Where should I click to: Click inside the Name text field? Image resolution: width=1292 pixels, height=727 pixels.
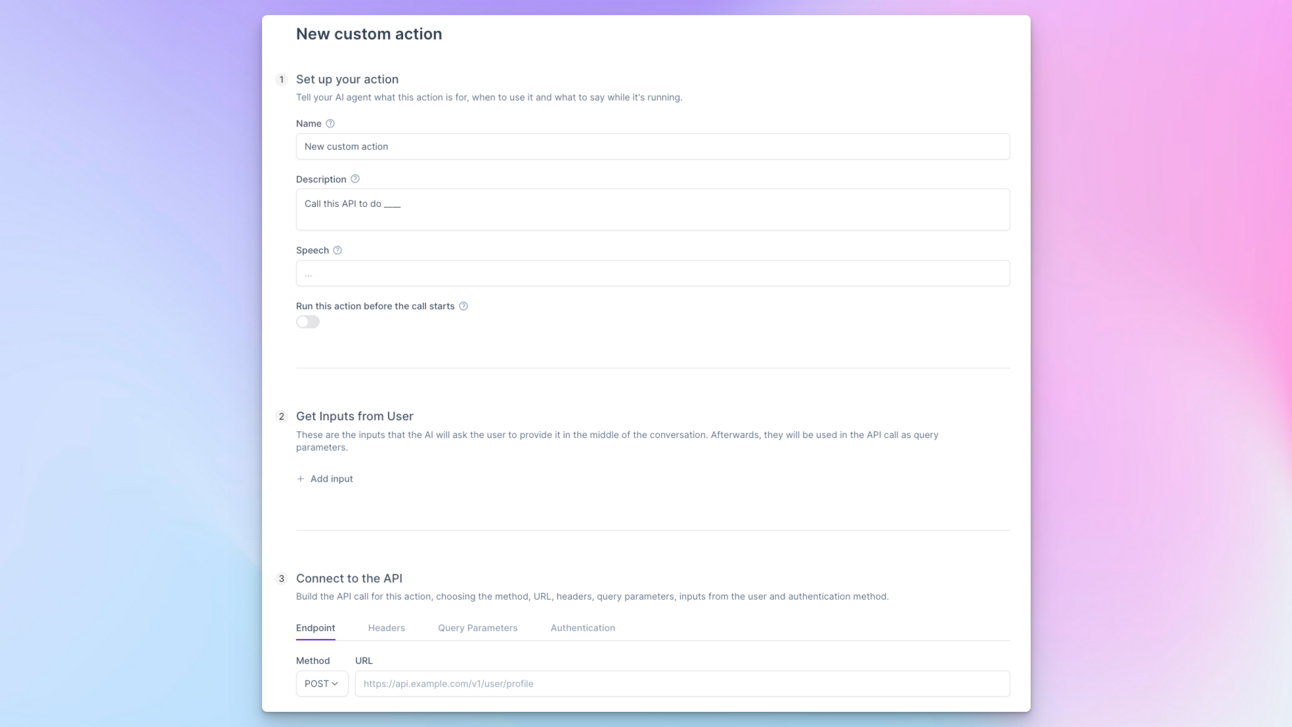click(x=652, y=146)
